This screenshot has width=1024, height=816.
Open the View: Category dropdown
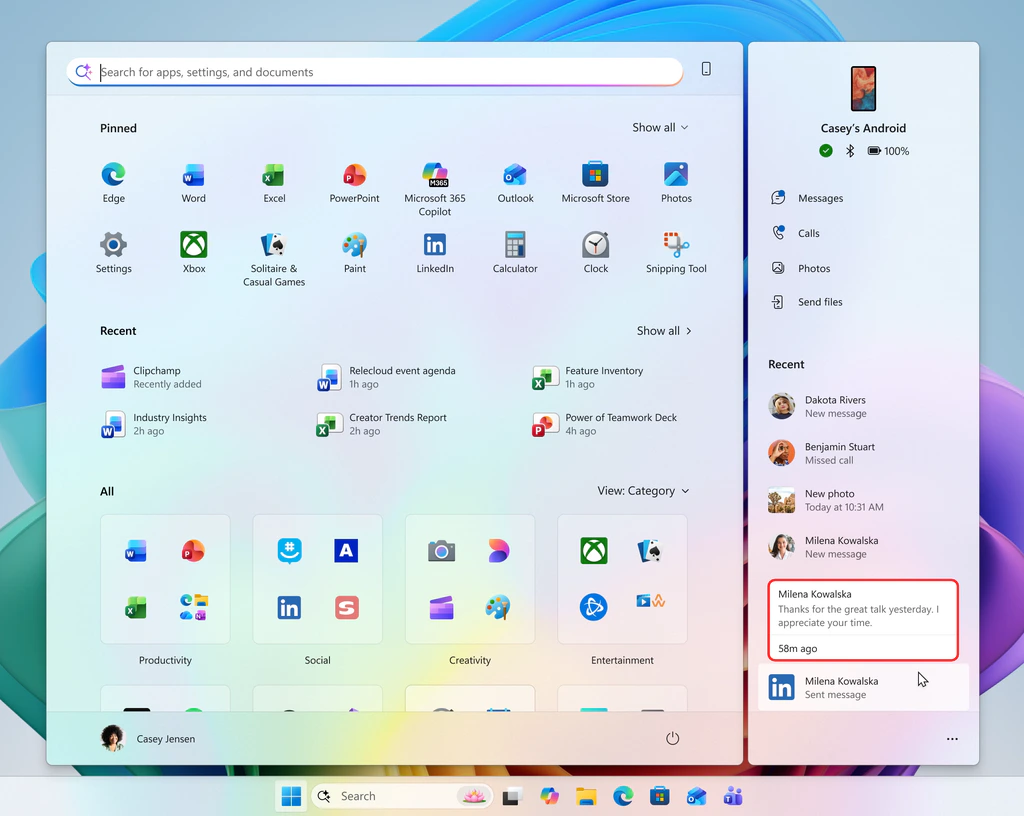[643, 491]
